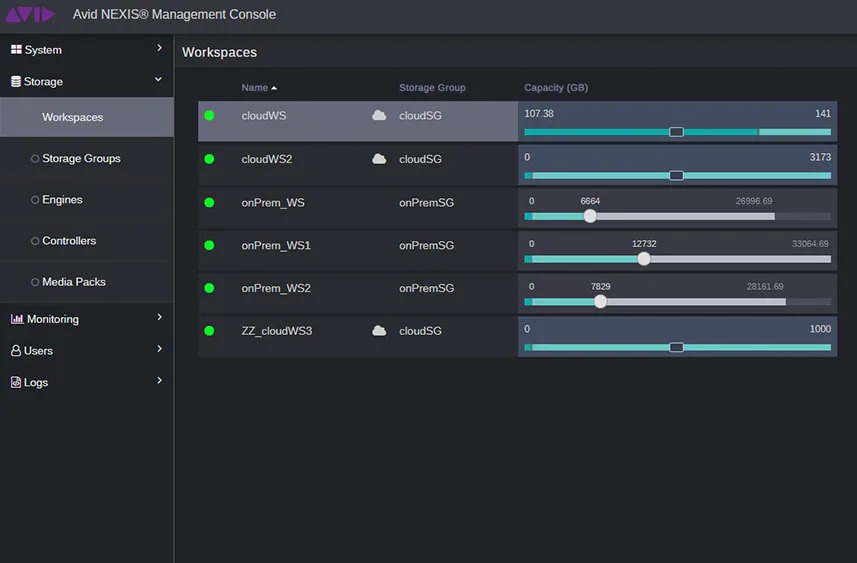Click the 3173 capacity value
Image resolution: width=857 pixels, height=563 pixels.
pyautogui.click(x=820, y=157)
